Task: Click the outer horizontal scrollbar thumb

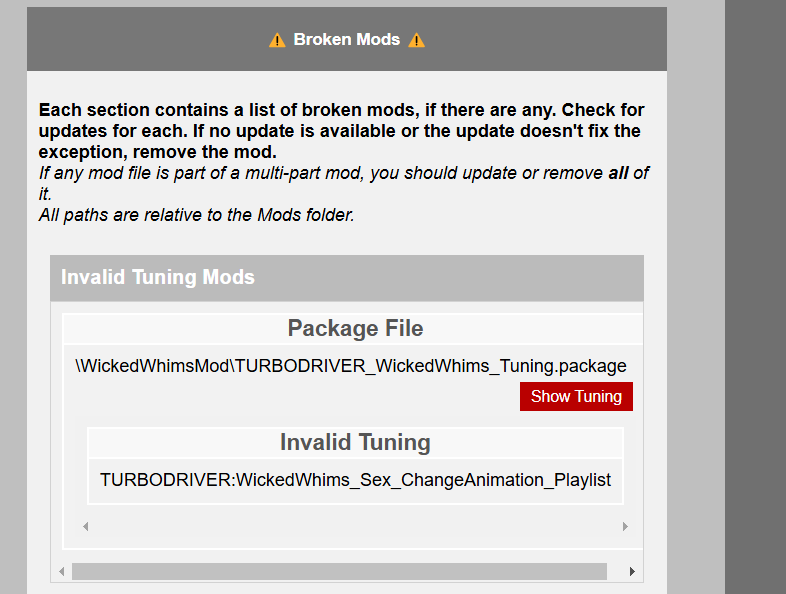Action: (339, 571)
